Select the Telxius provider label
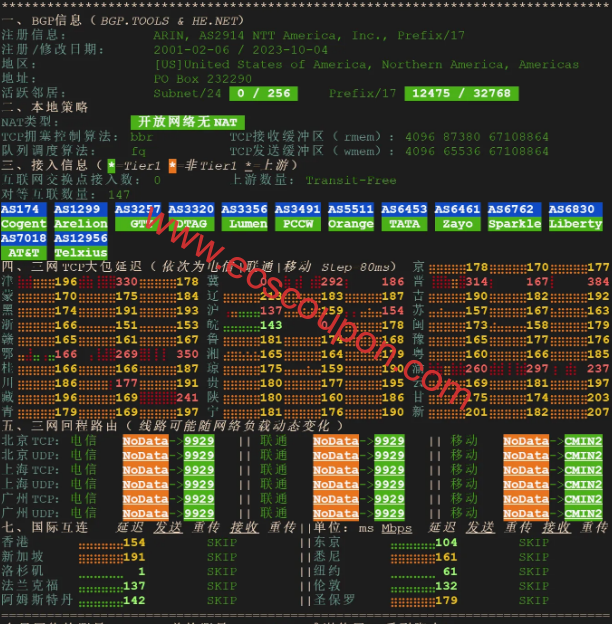 [81, 253]
